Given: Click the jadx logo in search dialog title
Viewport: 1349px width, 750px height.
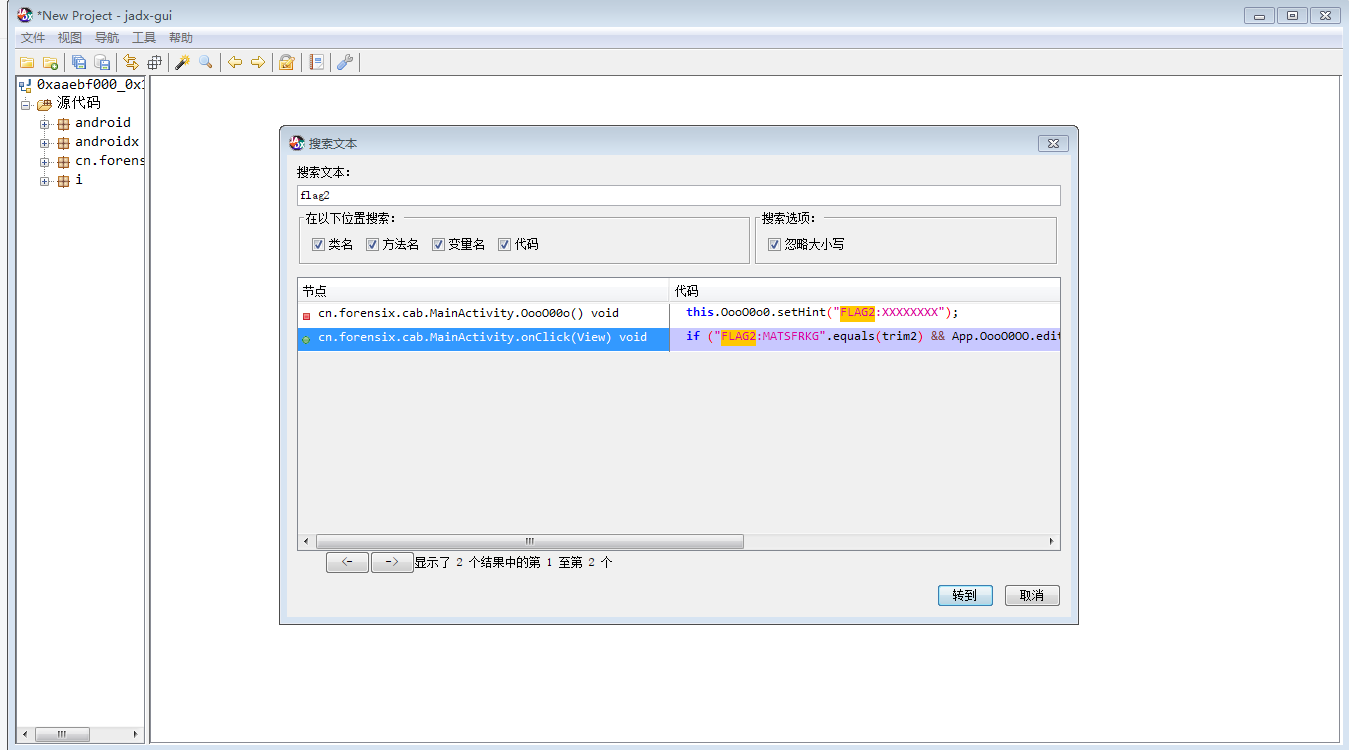Looking at the screenshot, I should click(296, 143).
